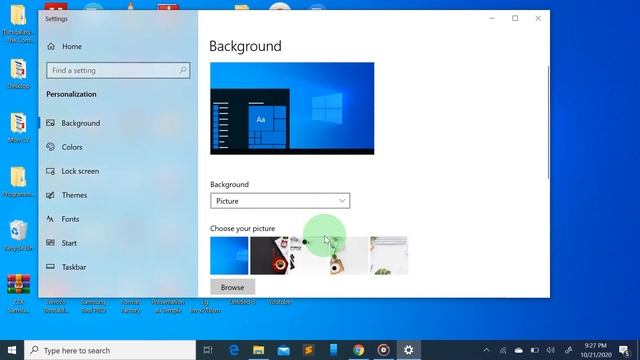Choose the last thumbnail with green plant

click(x=389, y=256)
